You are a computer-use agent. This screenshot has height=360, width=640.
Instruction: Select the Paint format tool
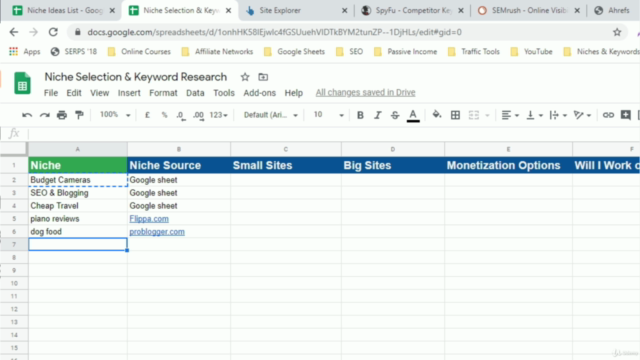(79, 115)
